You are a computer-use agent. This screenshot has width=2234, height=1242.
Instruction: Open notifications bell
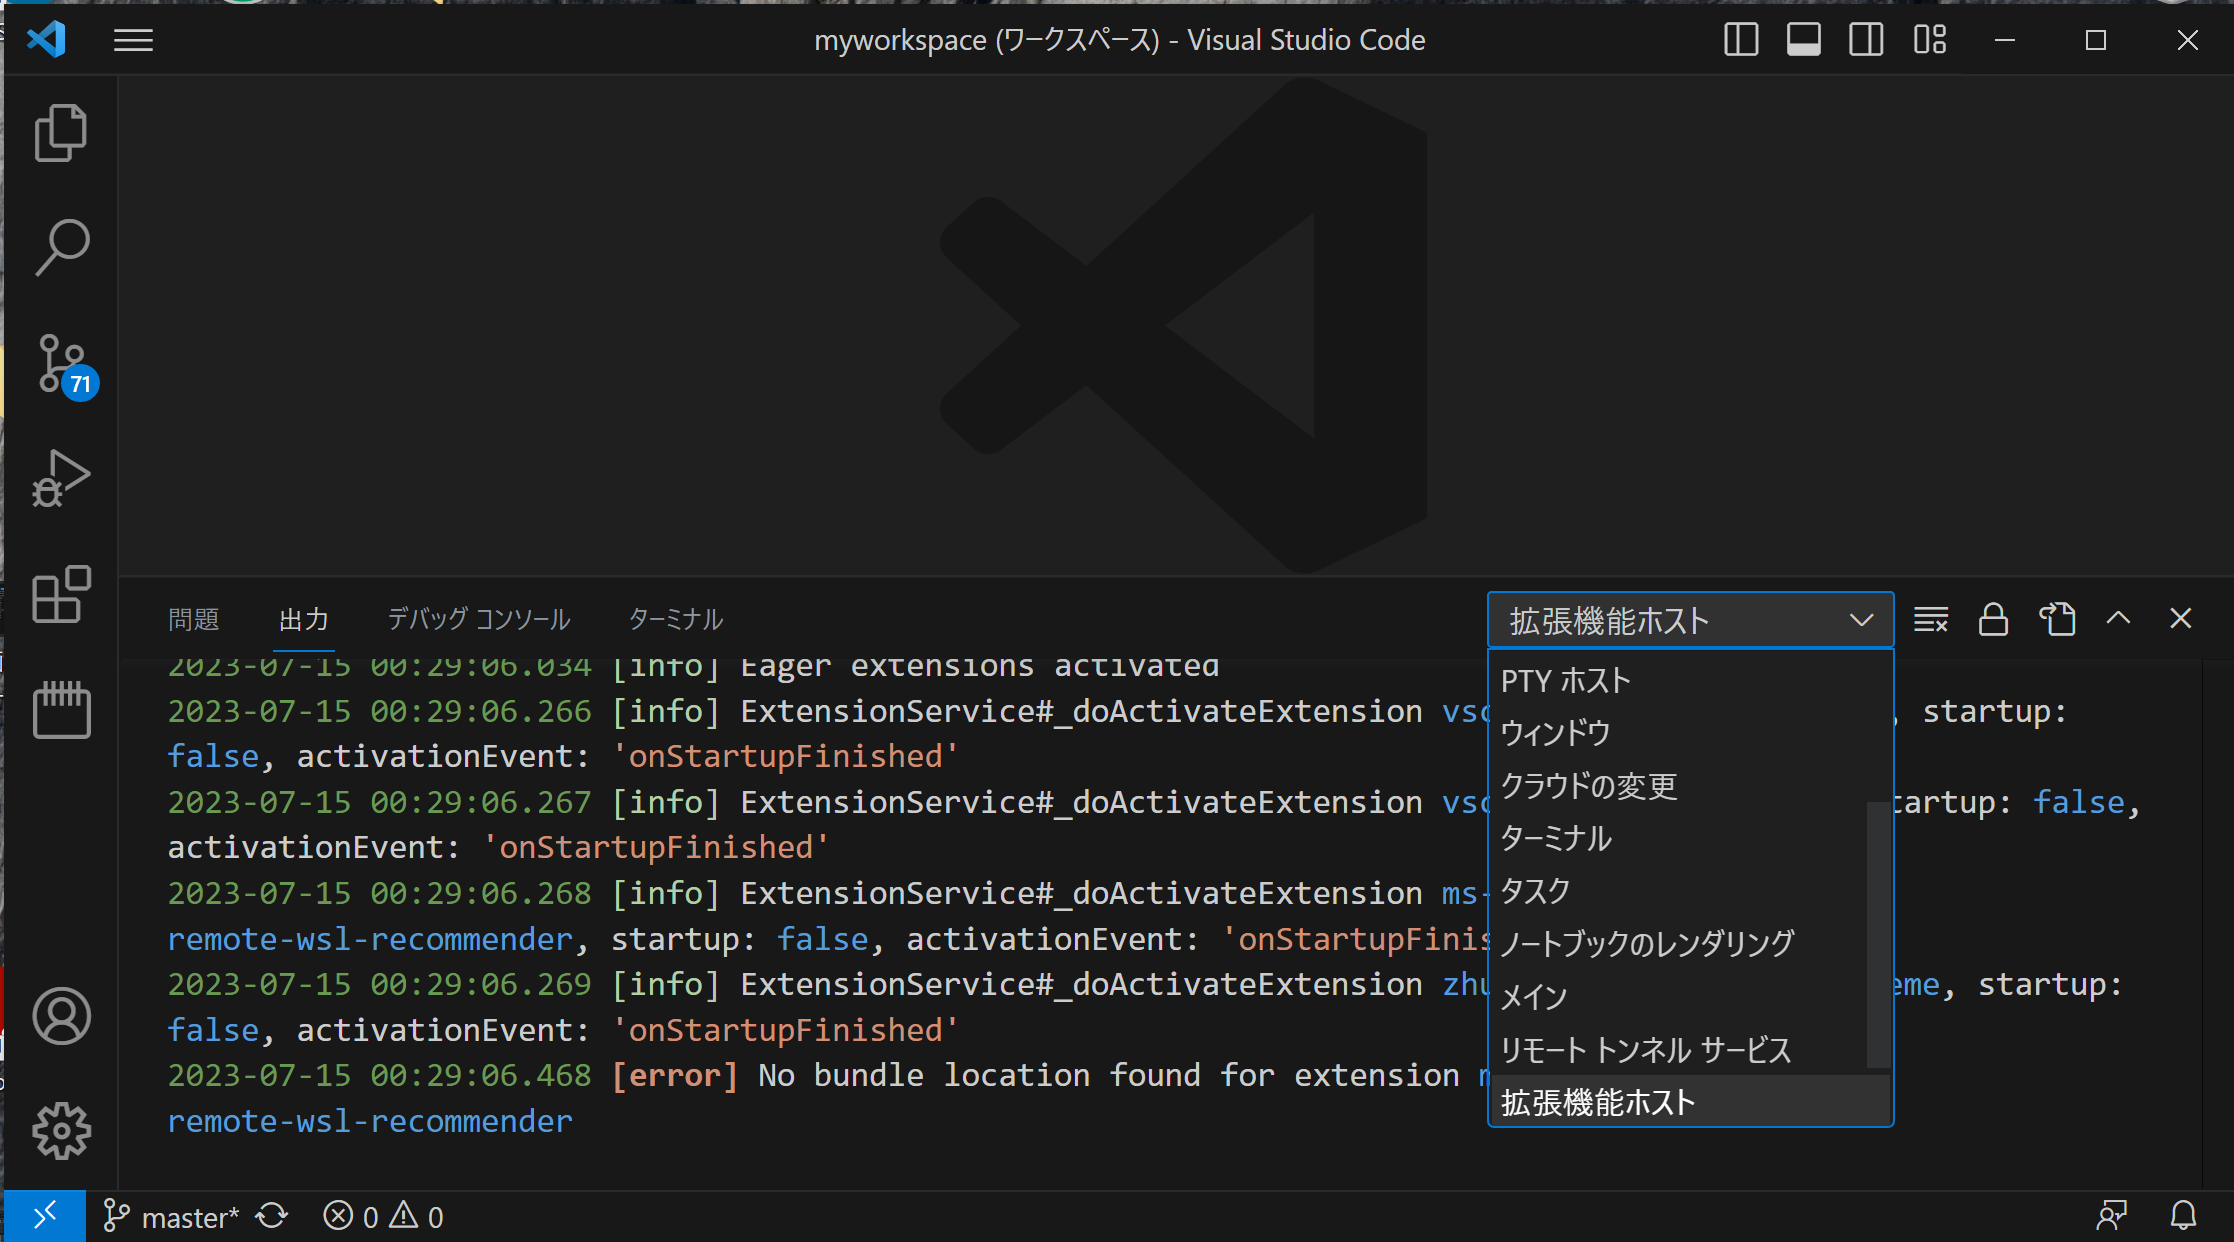(2184, 1217)
